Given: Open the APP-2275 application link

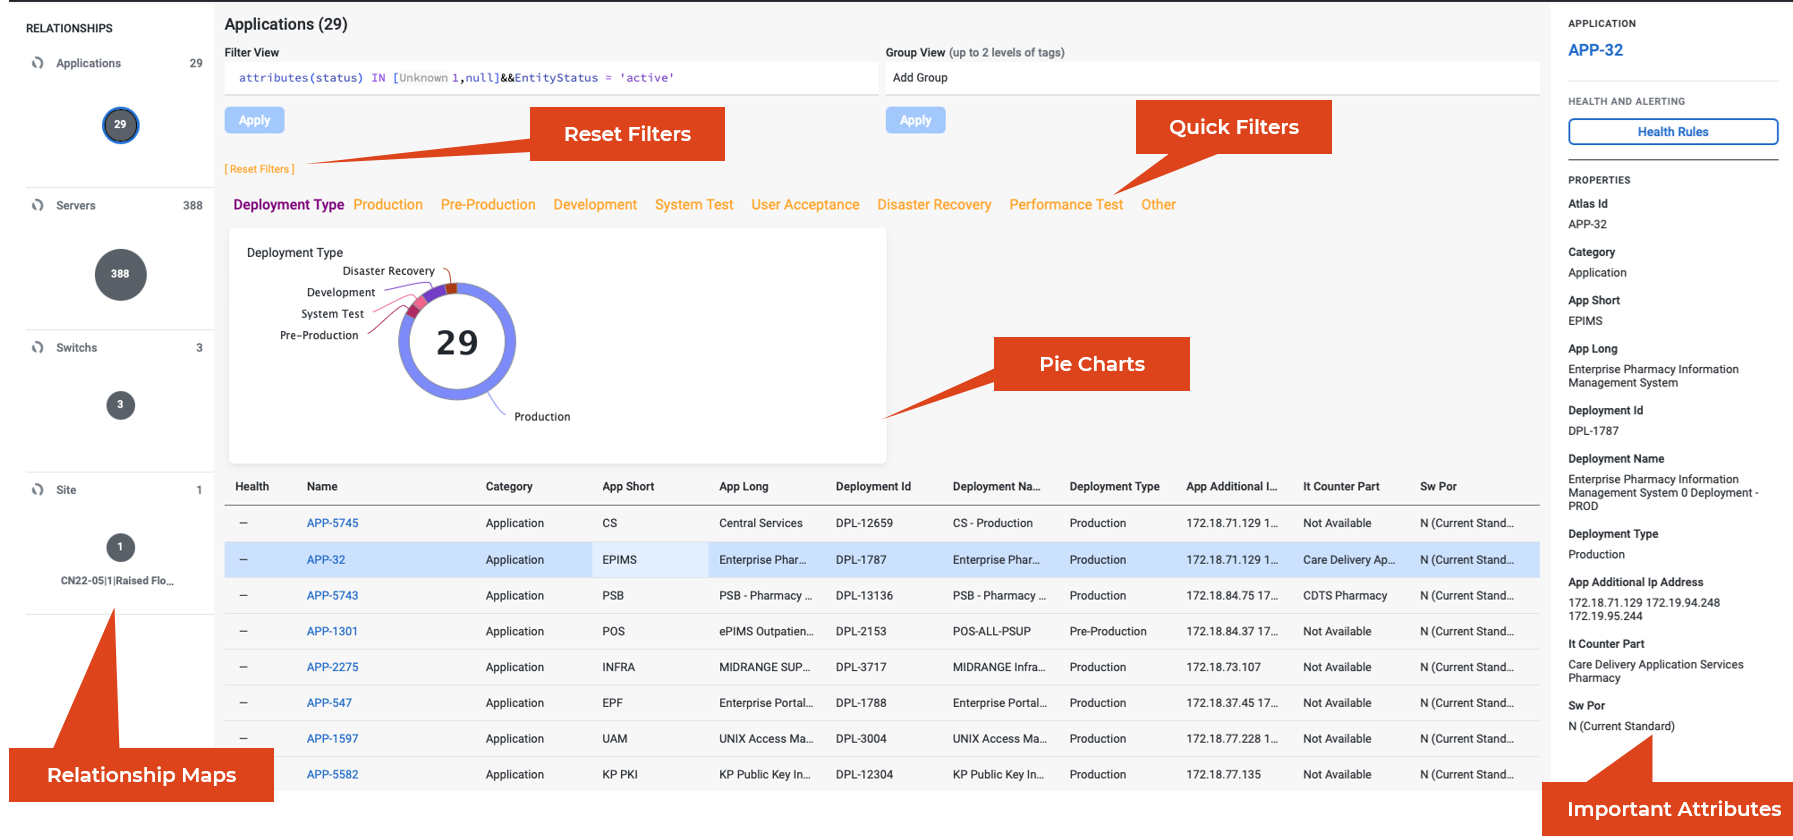Looking at the screenshot, I should pos(332,667).
